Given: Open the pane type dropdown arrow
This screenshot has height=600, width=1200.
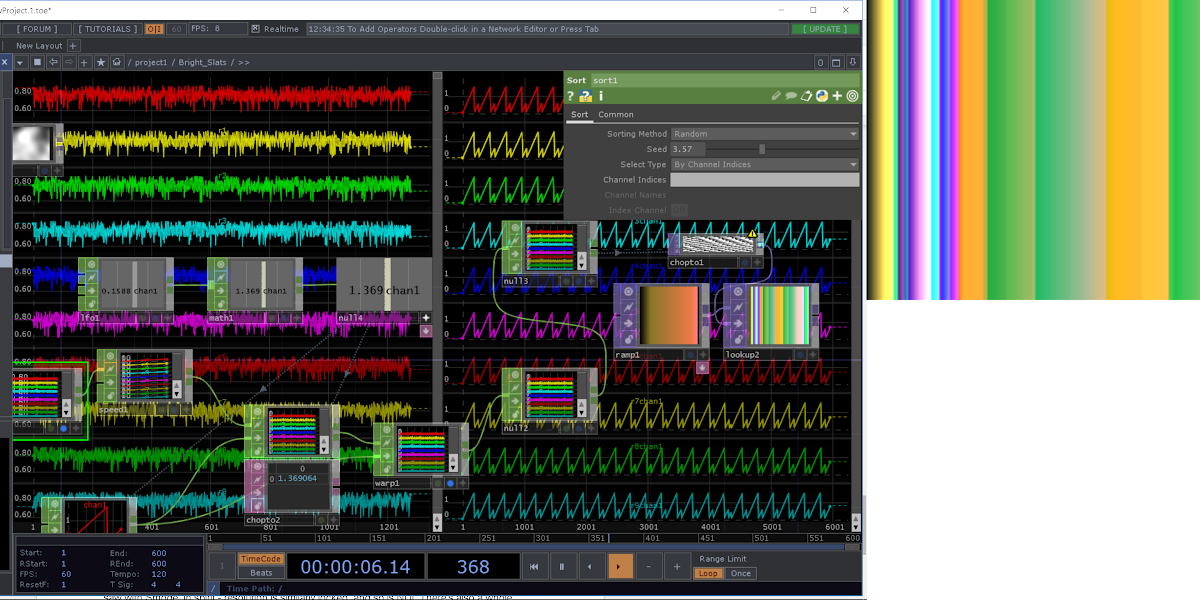Looking at the screenshot, I should (21, 62).
